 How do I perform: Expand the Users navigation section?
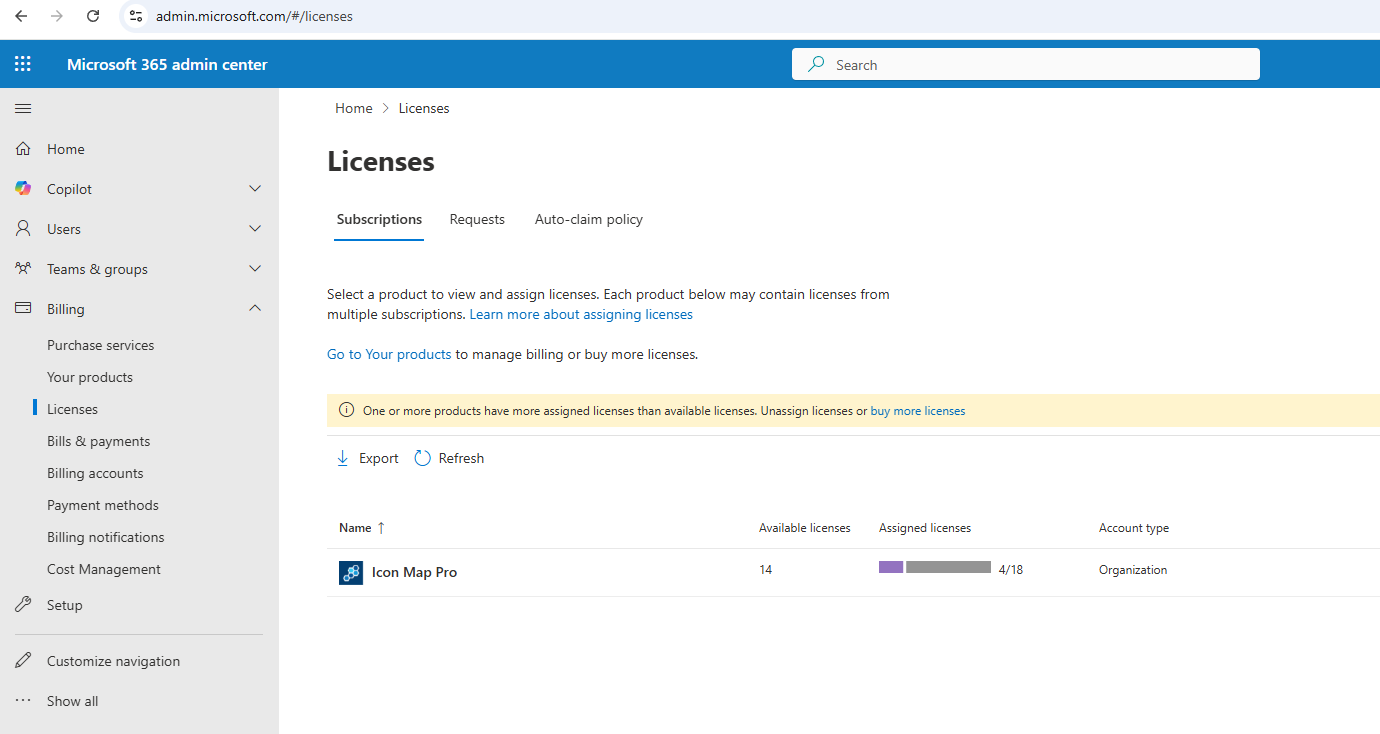point(255,229)
